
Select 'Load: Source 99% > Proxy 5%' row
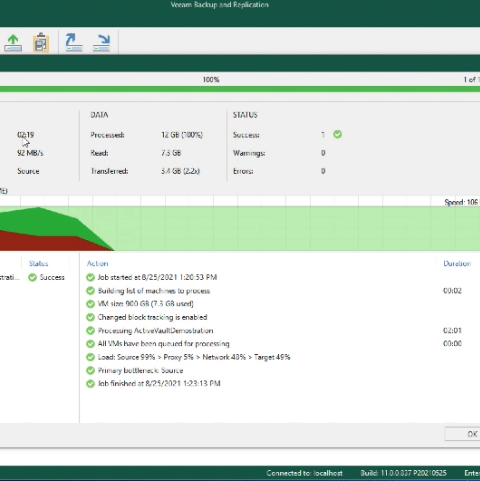[x=283, y=357]
